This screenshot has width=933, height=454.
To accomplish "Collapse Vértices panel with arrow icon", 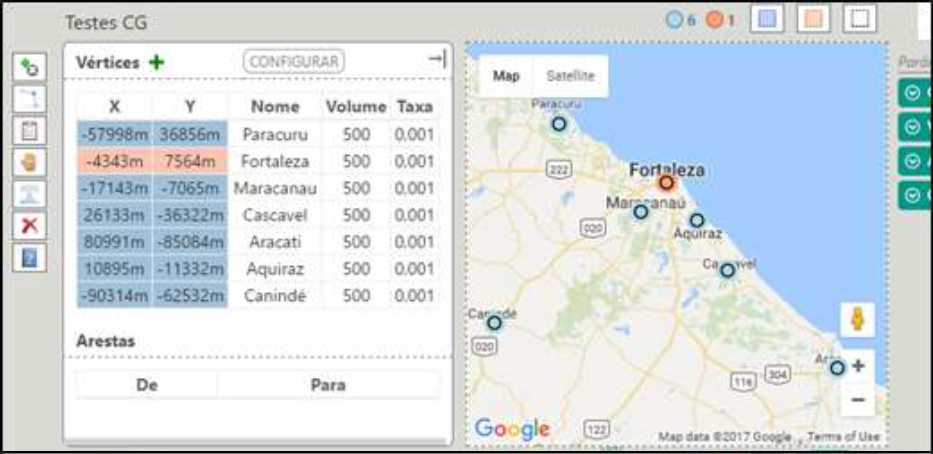I will (x=436, y=60).
